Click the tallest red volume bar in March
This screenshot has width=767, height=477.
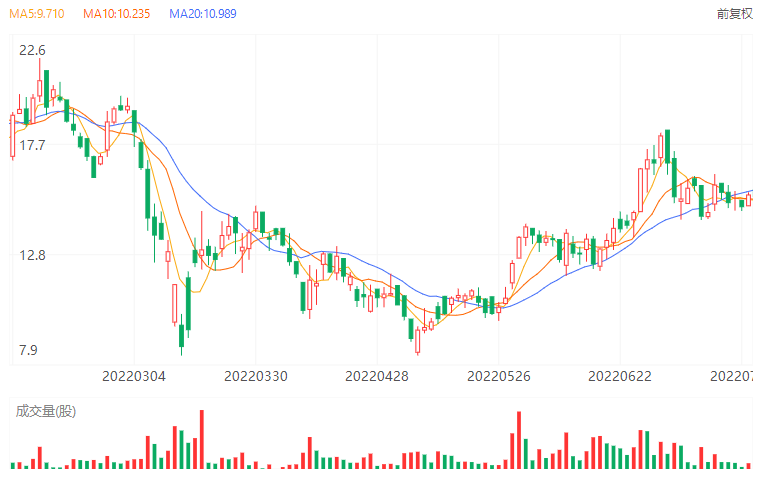click(202, 439)
